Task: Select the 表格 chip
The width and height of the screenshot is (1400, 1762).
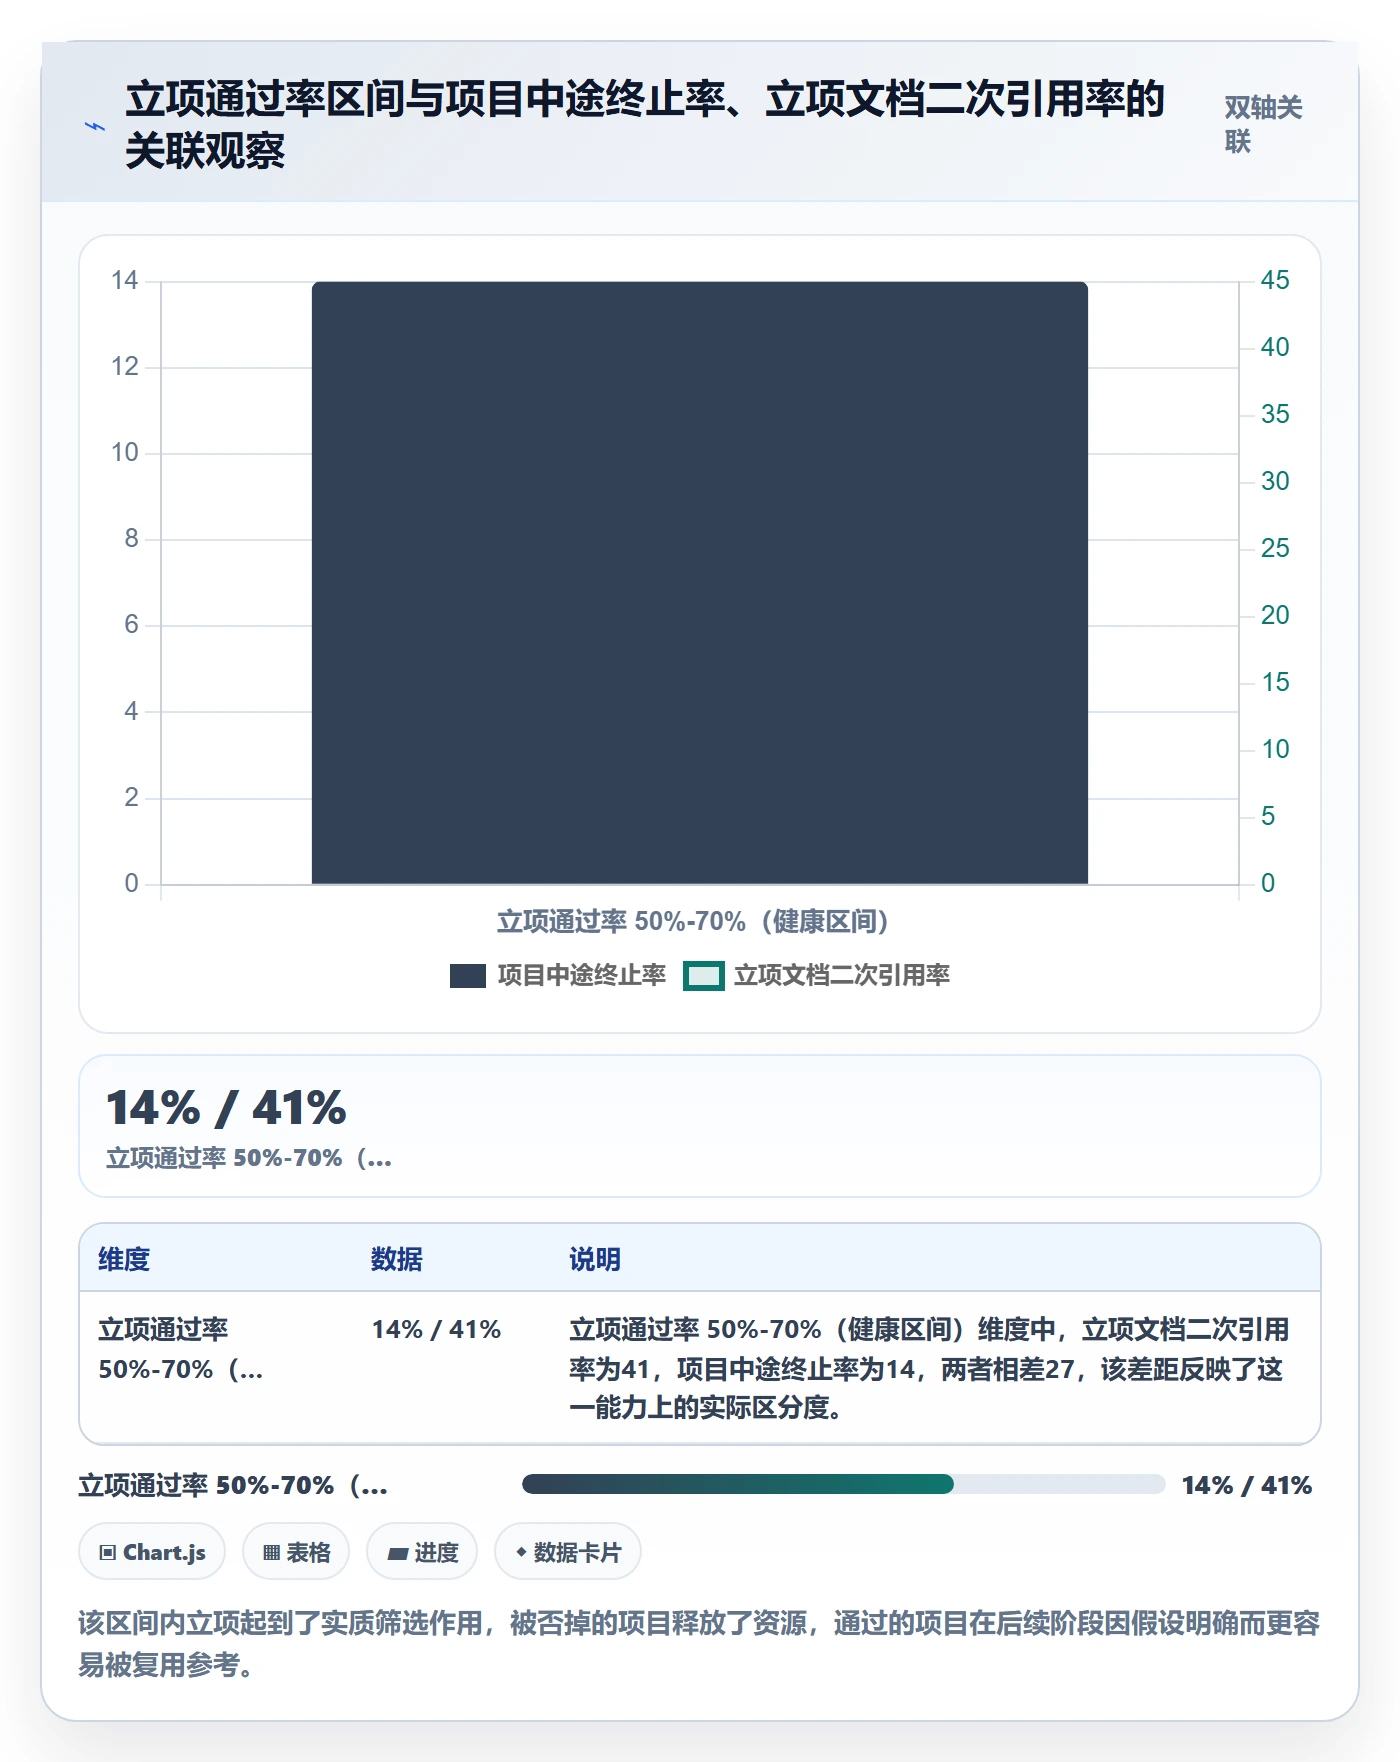Action: (296, 1552)
